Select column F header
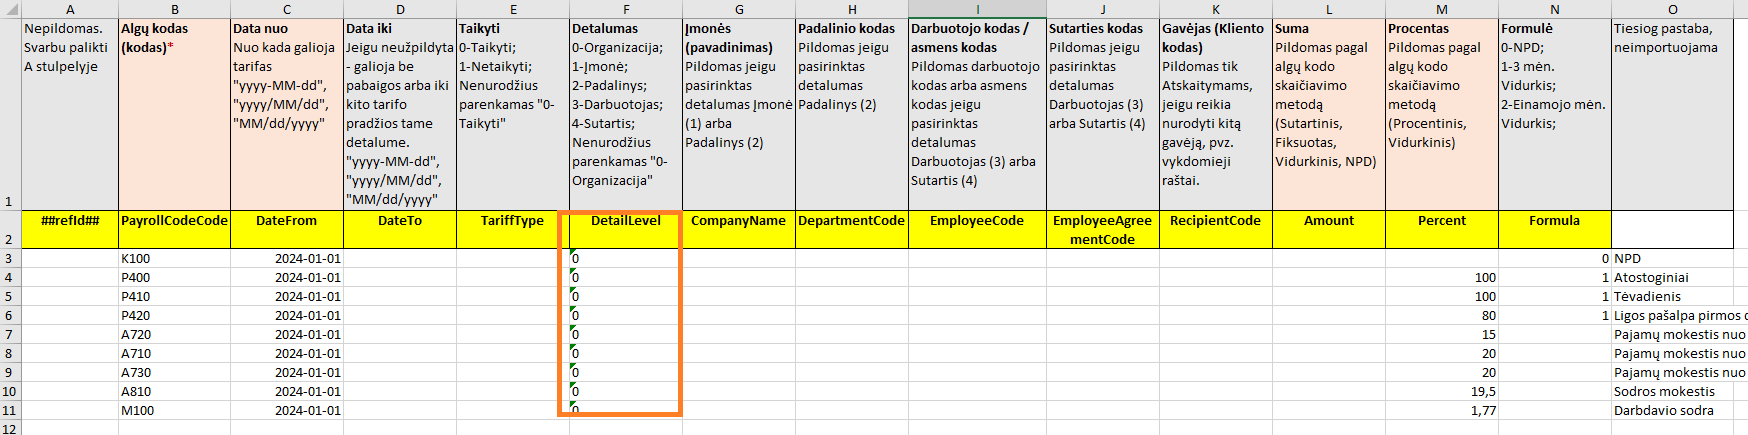The width and height of the screenshot is (1748, 435). coord(626,9)
